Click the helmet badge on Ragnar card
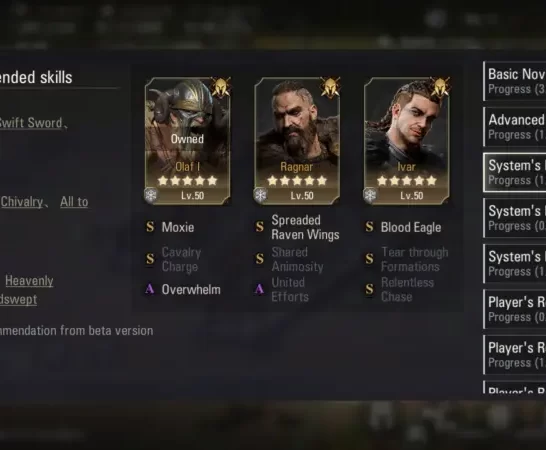The height and width of the screenshot is (450, 546). (x=330, y=87)
